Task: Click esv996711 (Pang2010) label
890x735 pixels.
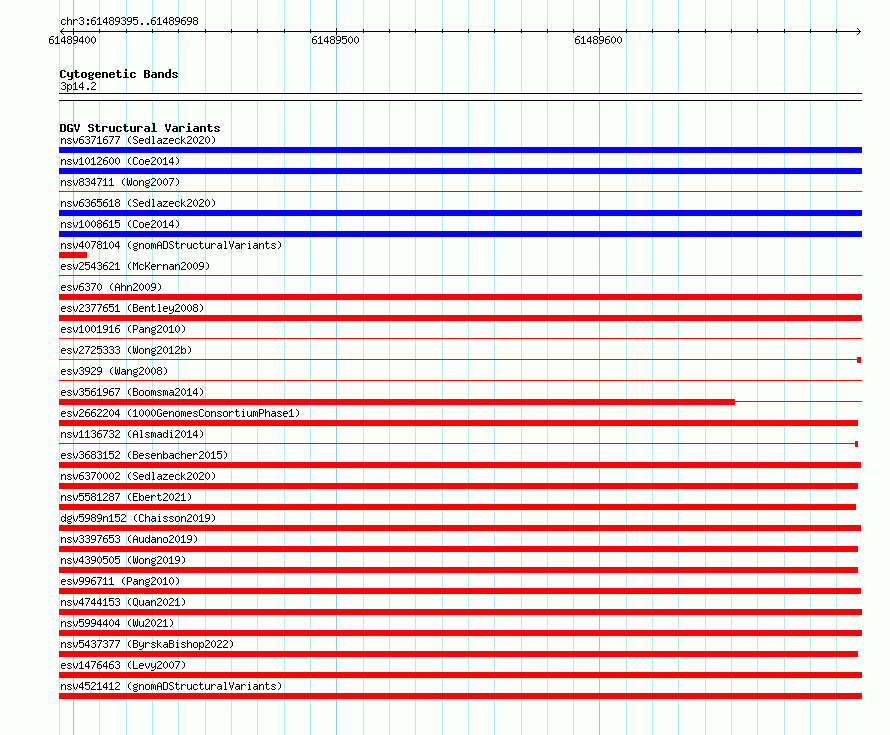Action: 120,581
